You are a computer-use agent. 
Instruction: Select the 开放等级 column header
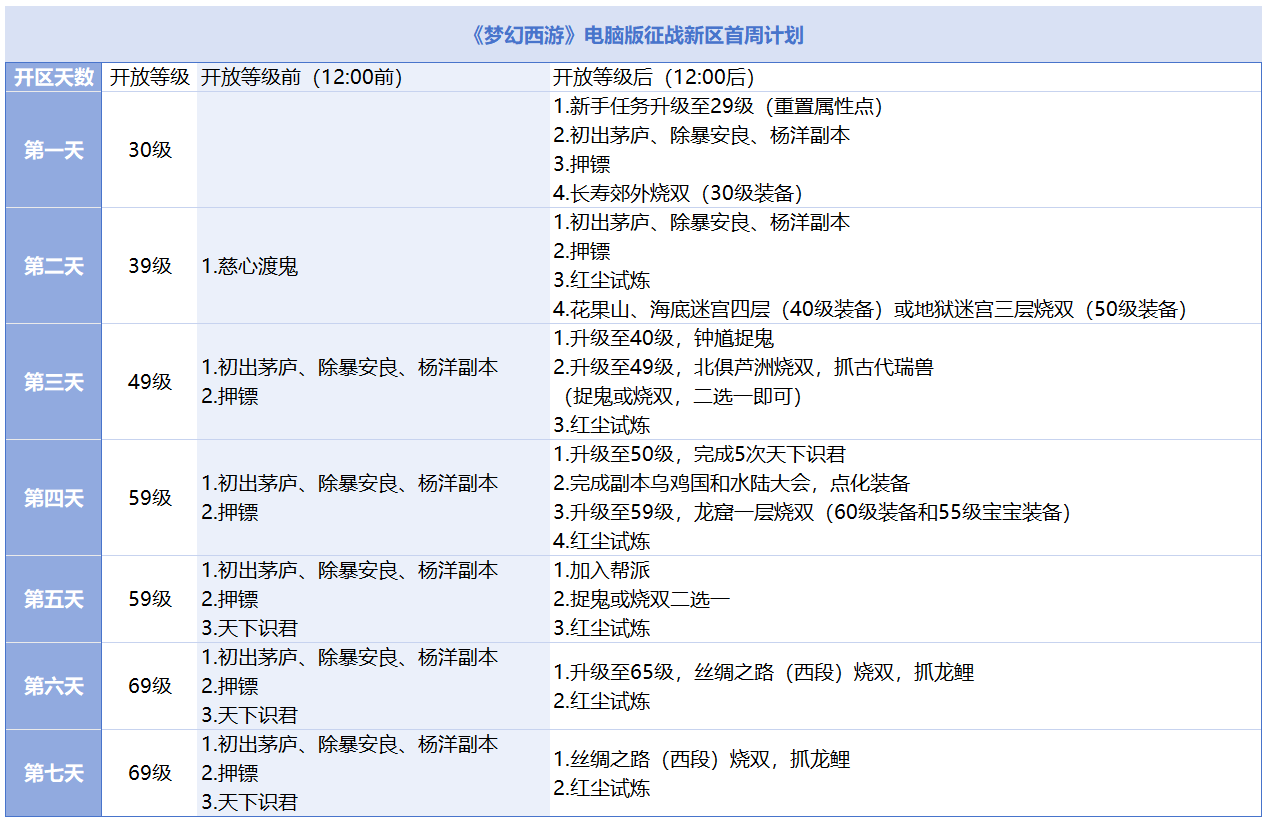[149, 77]
